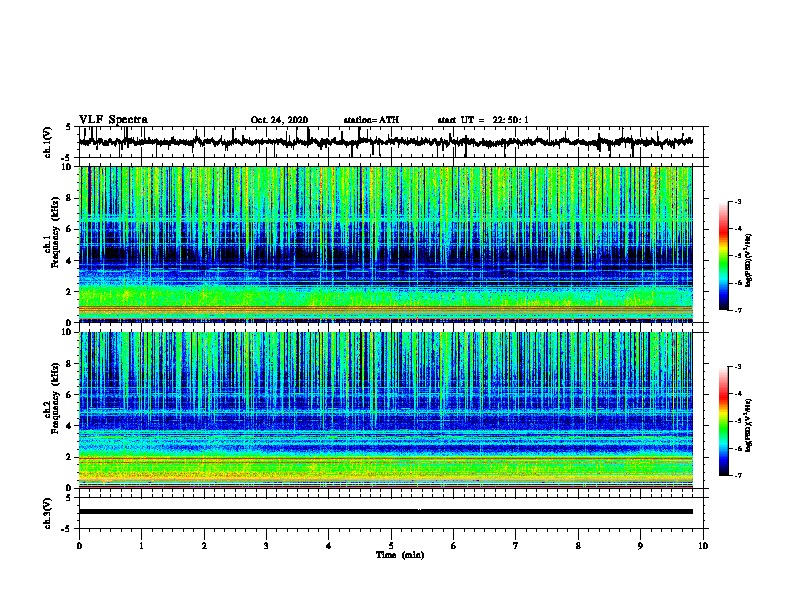Click the ch.2 log(PSD) color bar caption
Viewport: 792px width, 612px height.
click(x=749, y=425)
